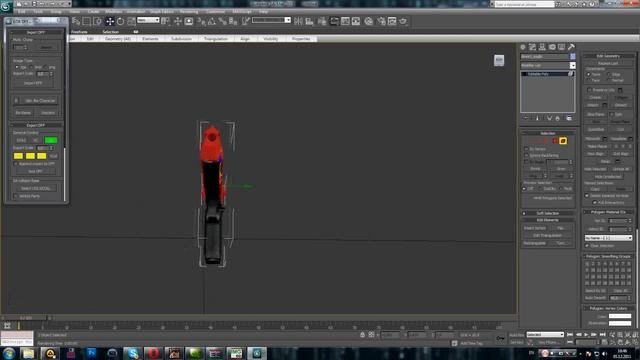This screenshot has height=360, width=640.
Task: Activate the Select and Scale tool
Action: [131, 21]
